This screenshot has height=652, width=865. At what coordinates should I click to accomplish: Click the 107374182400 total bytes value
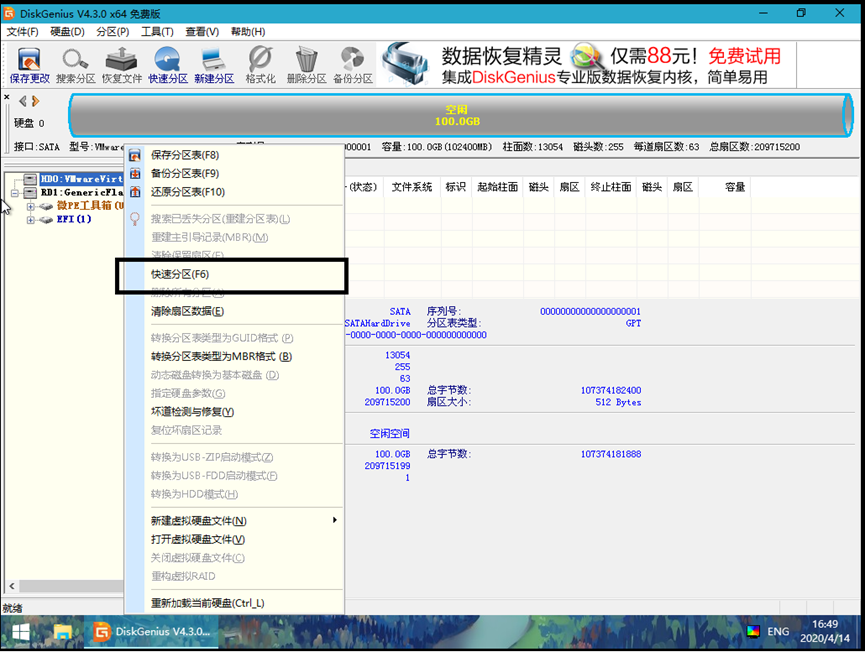611,391
